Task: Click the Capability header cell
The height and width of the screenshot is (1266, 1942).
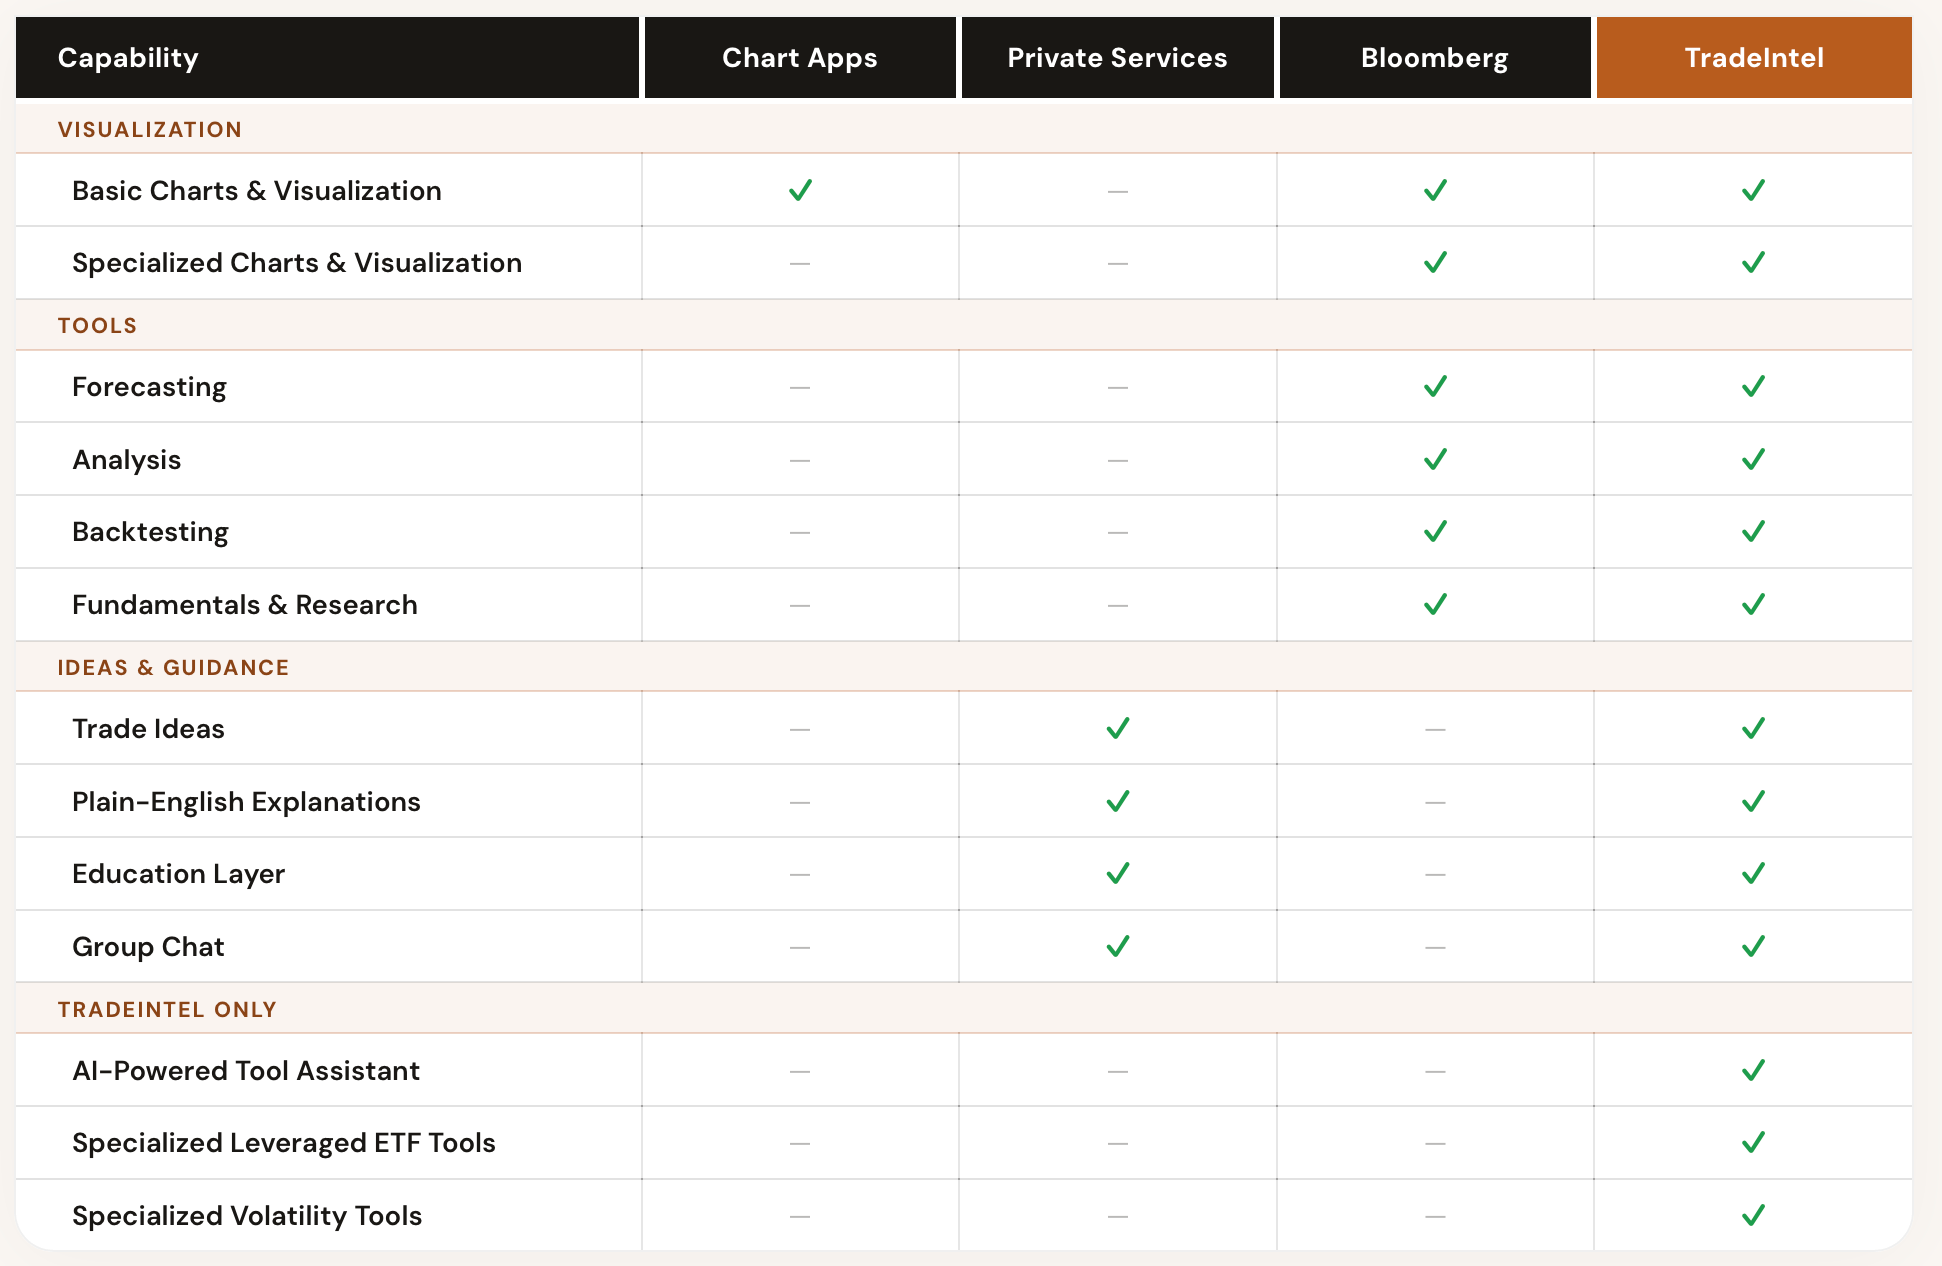Action: tap(327, 57)
